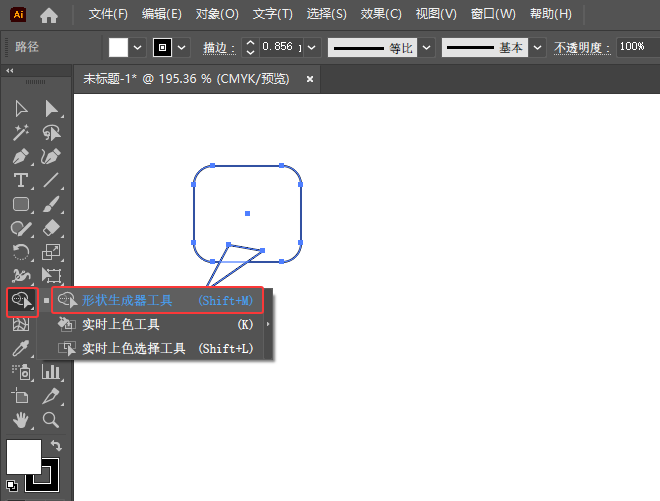The image size is (660, 501).
Task: Swap fill and stroke colors
Action: [x=56, y=445]
